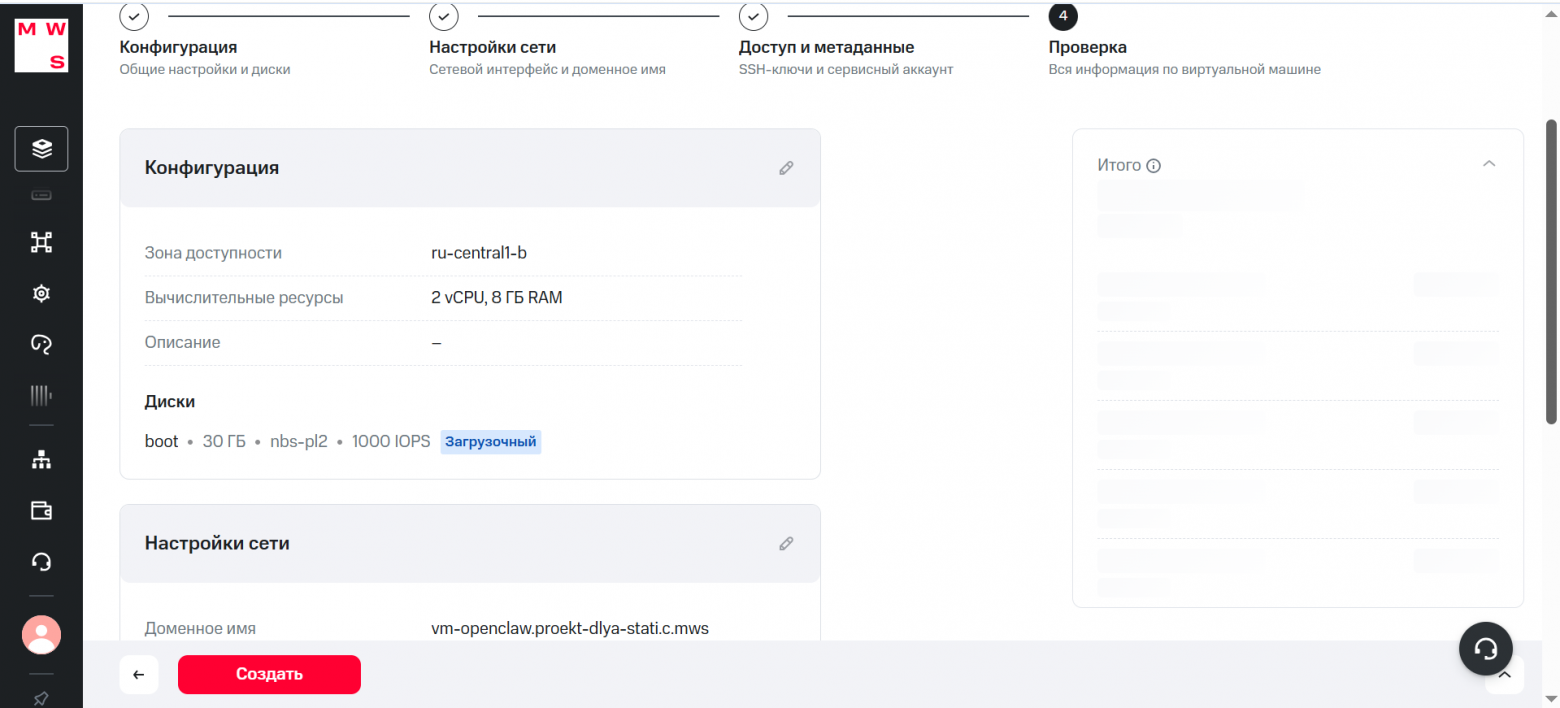Image resolution: width=1560 pixels, height=708 pixels.
Task: Open the support chat bubble button
Action: click(x=1485, y=649)
